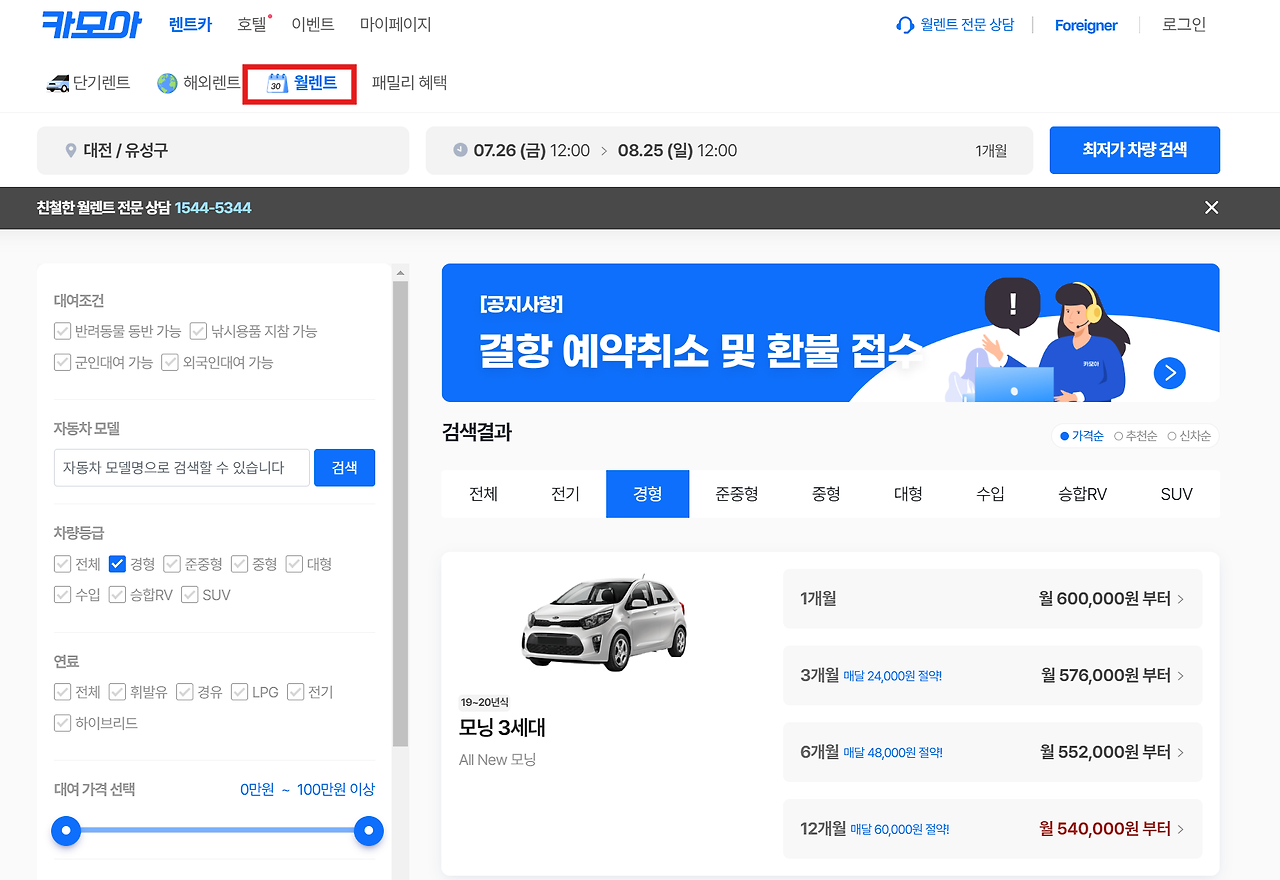Screen dimensions: 1280x880
Task: Click the headset icon beside 월렌트 전문 상담
Action: point(905,25)
